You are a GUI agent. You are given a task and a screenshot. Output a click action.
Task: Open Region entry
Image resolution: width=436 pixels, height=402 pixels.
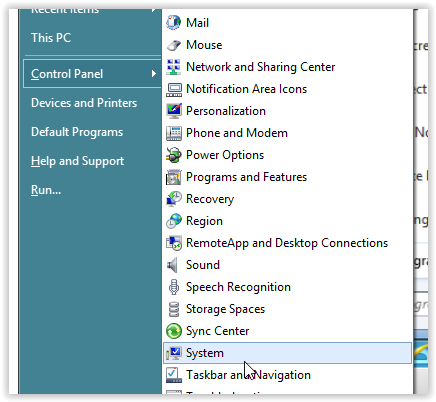point(288,221)
